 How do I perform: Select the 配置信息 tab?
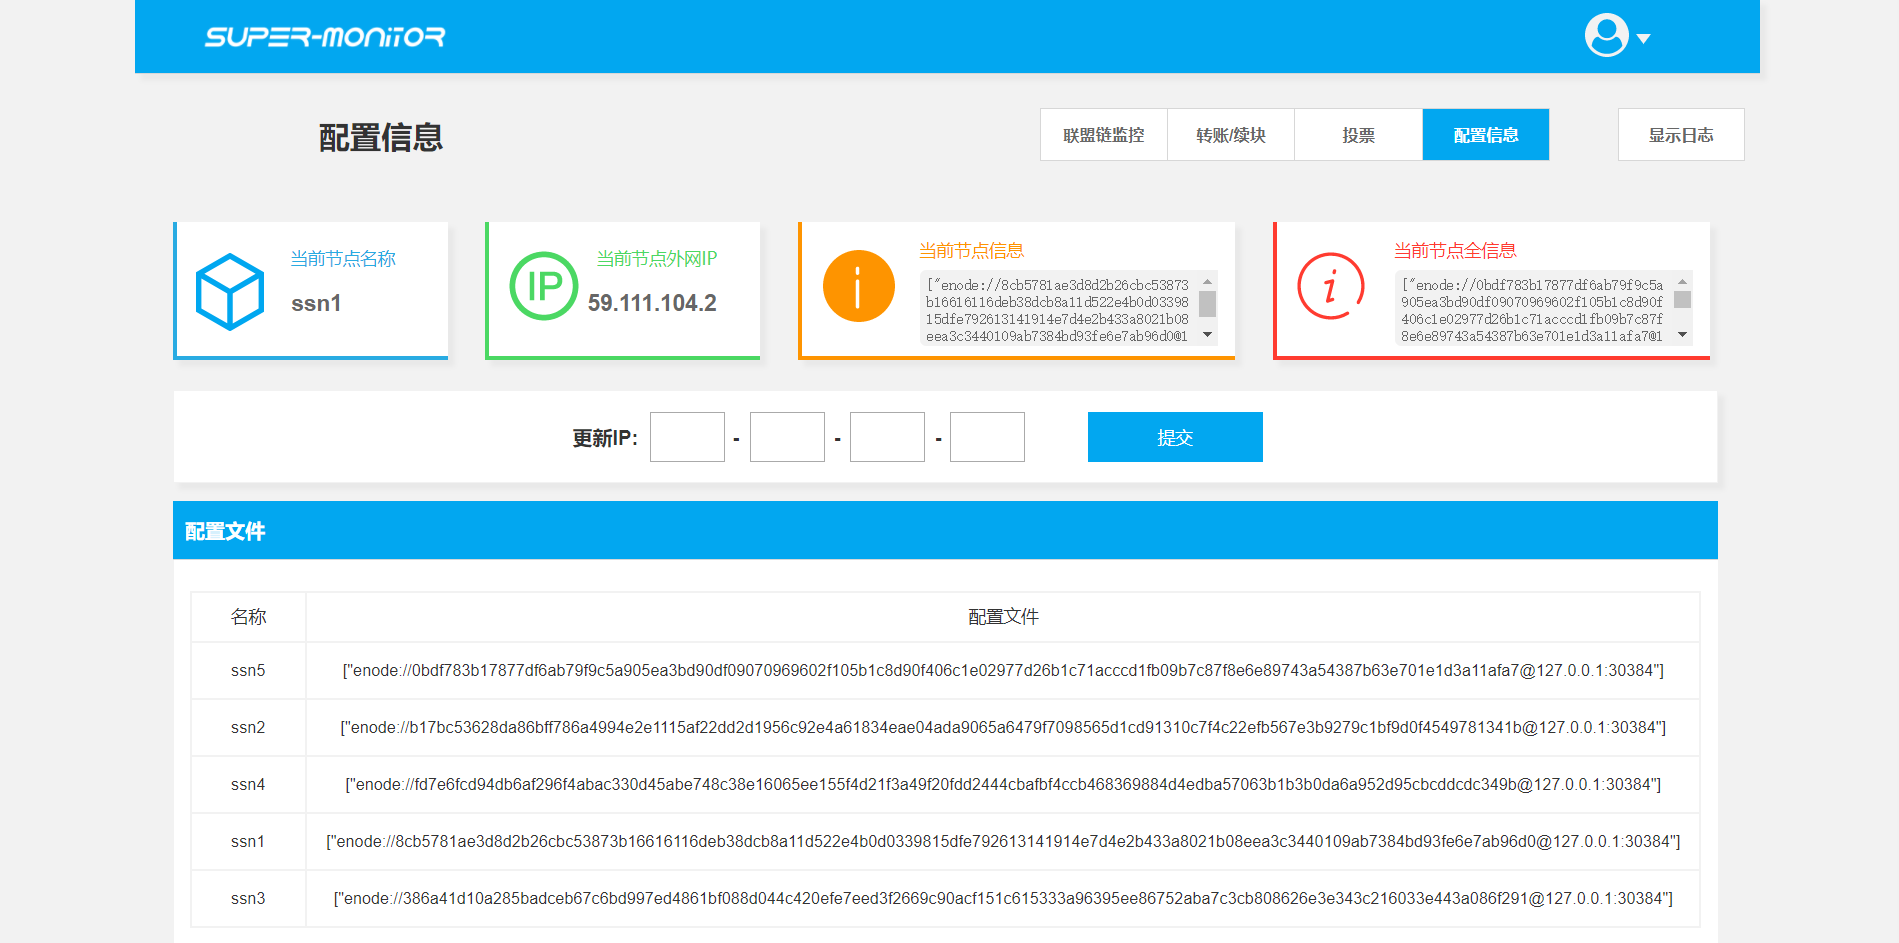(x=1485, y=135)
